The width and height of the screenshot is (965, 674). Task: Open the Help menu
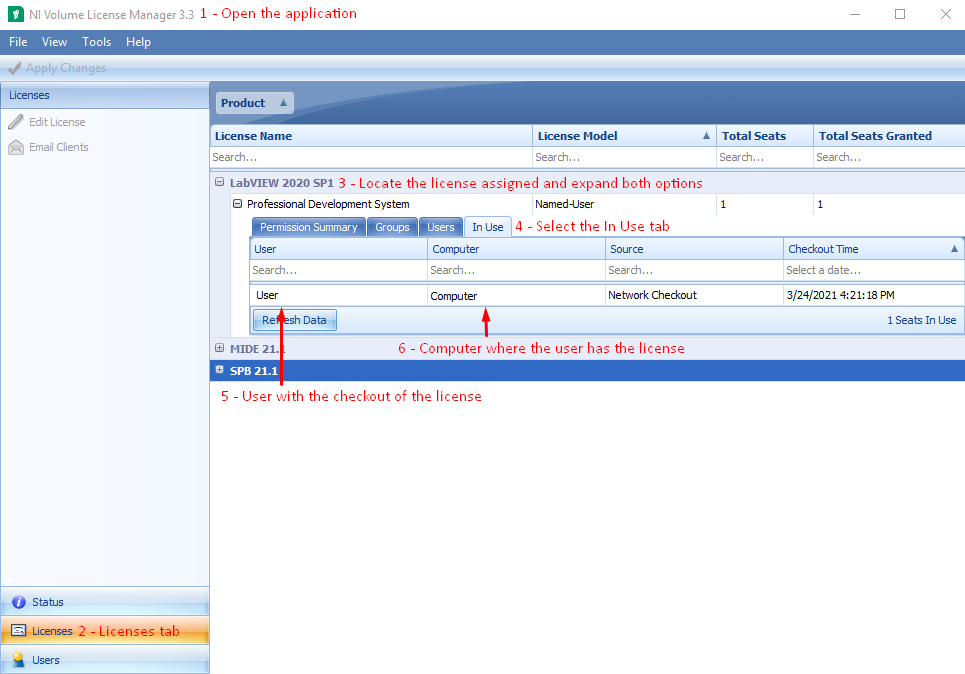coord(138,42)
